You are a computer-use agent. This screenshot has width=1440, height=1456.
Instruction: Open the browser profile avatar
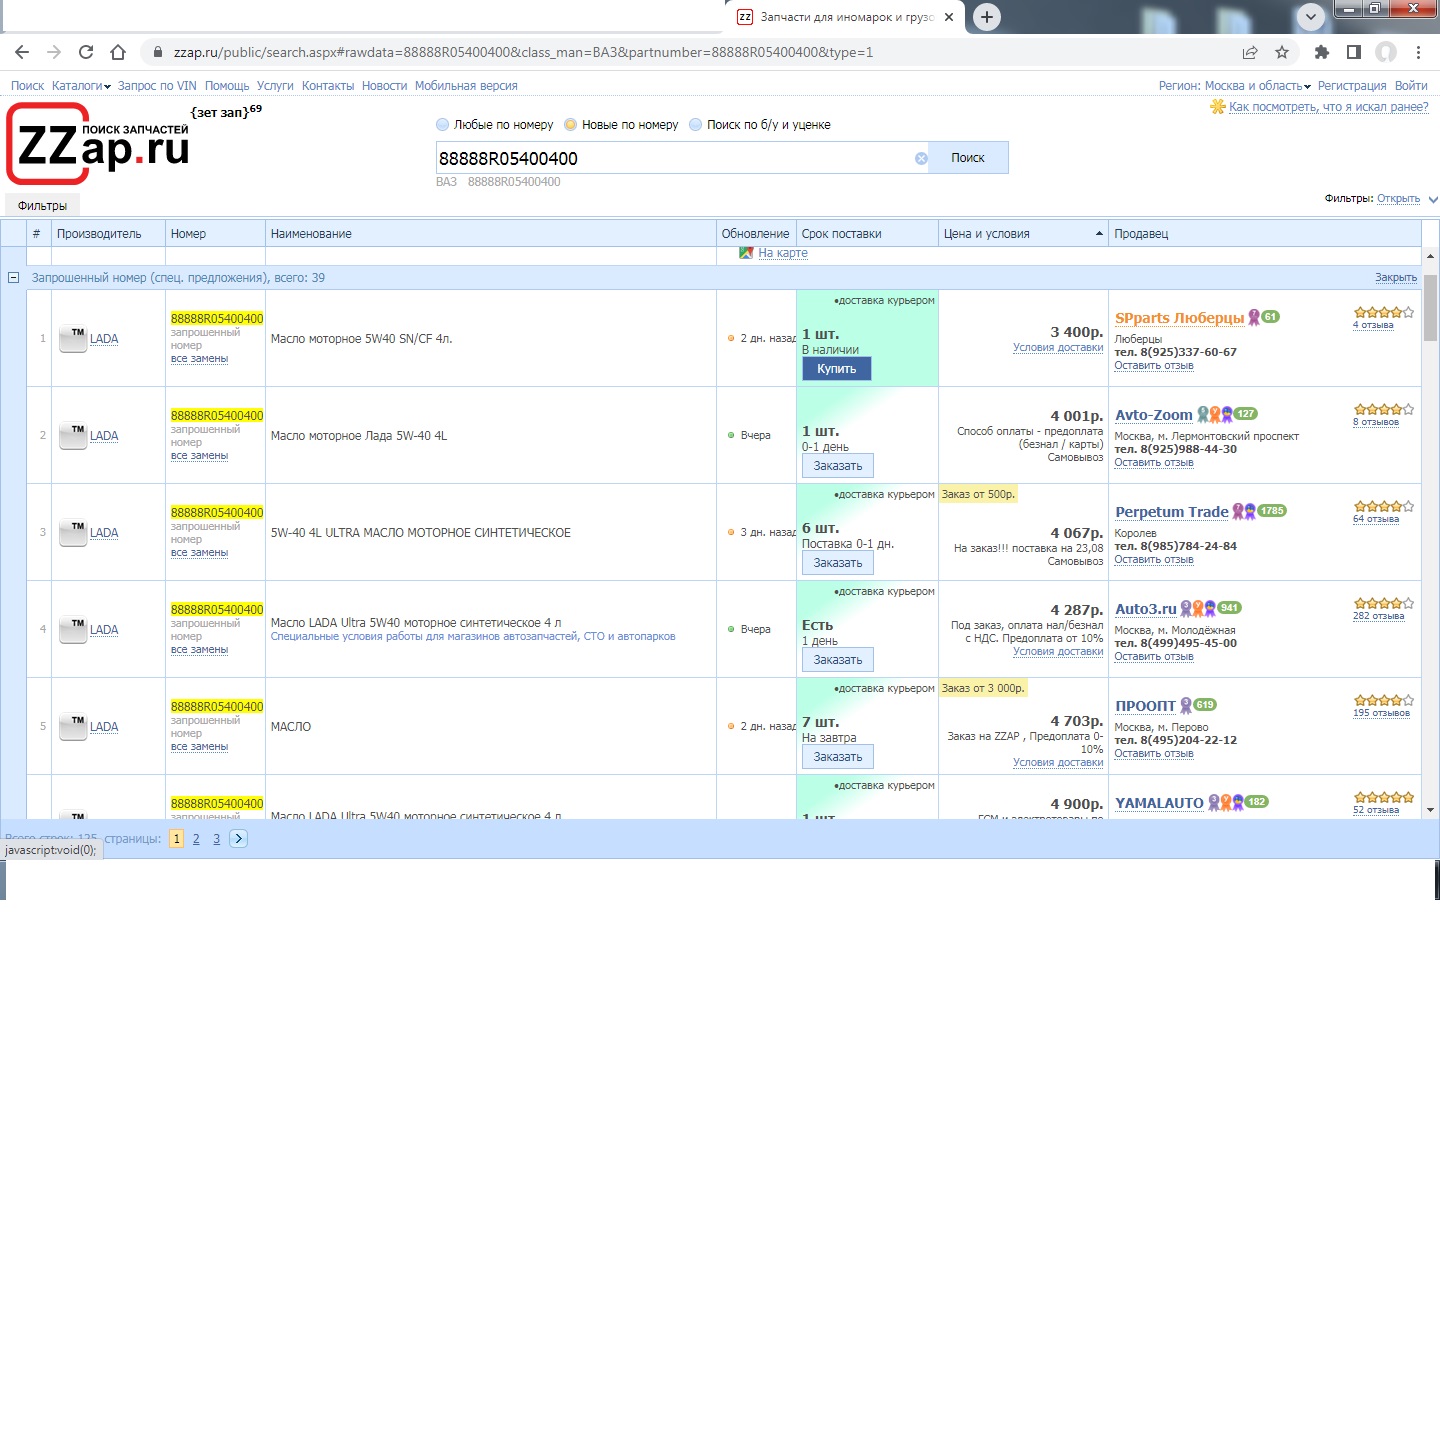tap(1386, 52)
